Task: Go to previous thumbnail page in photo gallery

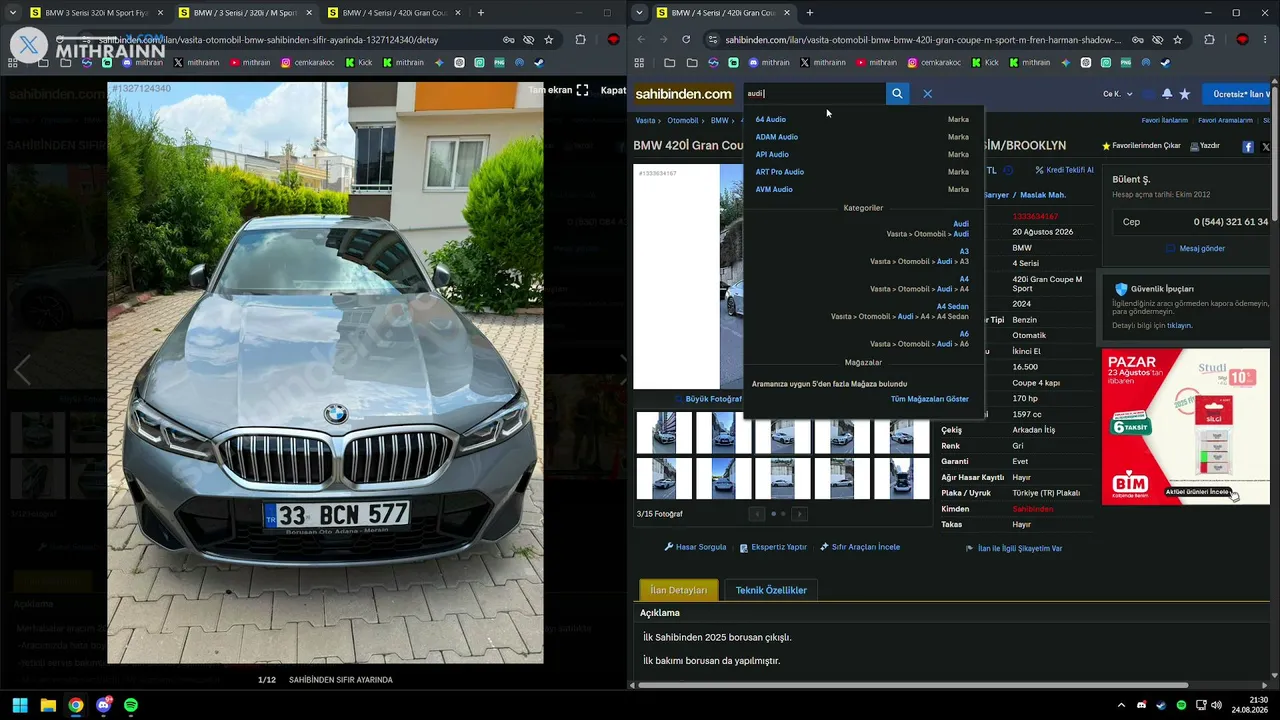Action: 757,514
